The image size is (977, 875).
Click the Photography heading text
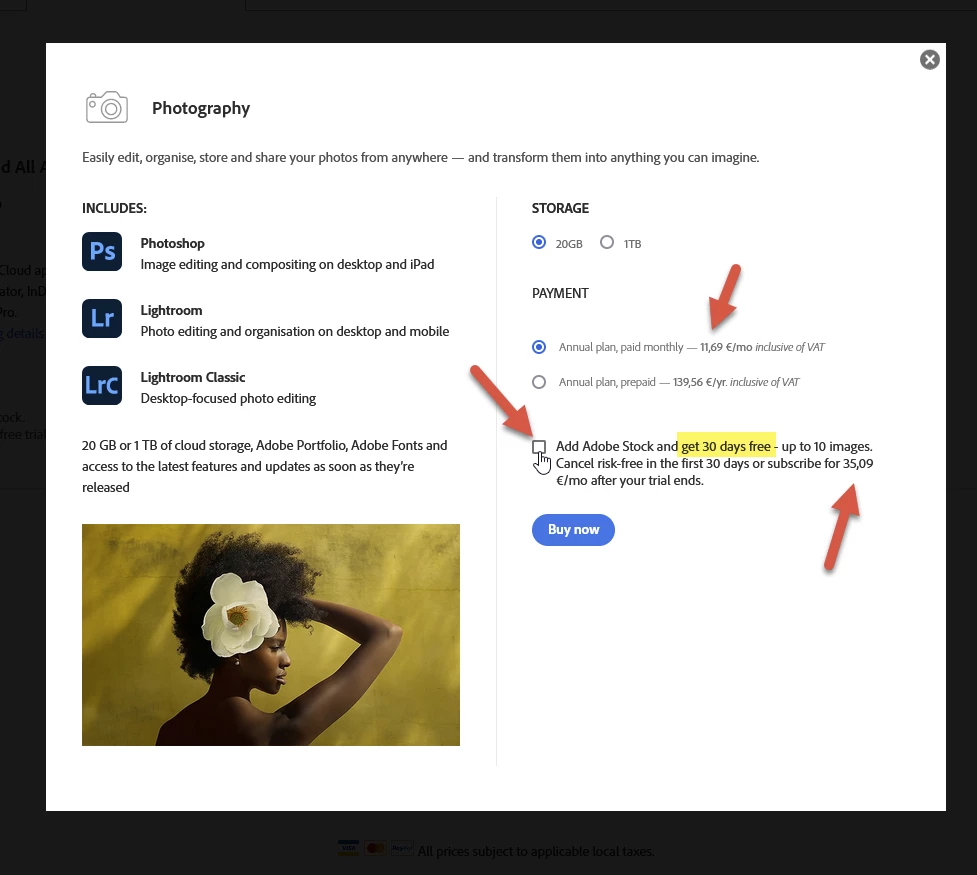pos(201,108)
